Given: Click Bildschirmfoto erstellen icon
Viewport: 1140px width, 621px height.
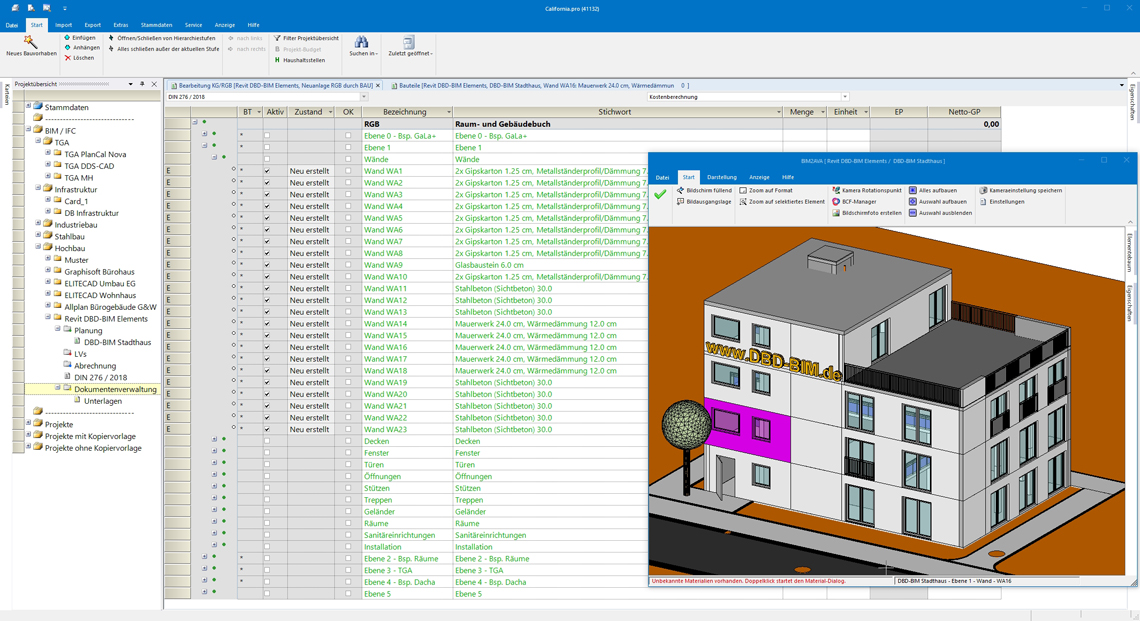Looking at the screenshot, I should click(836, 213).
